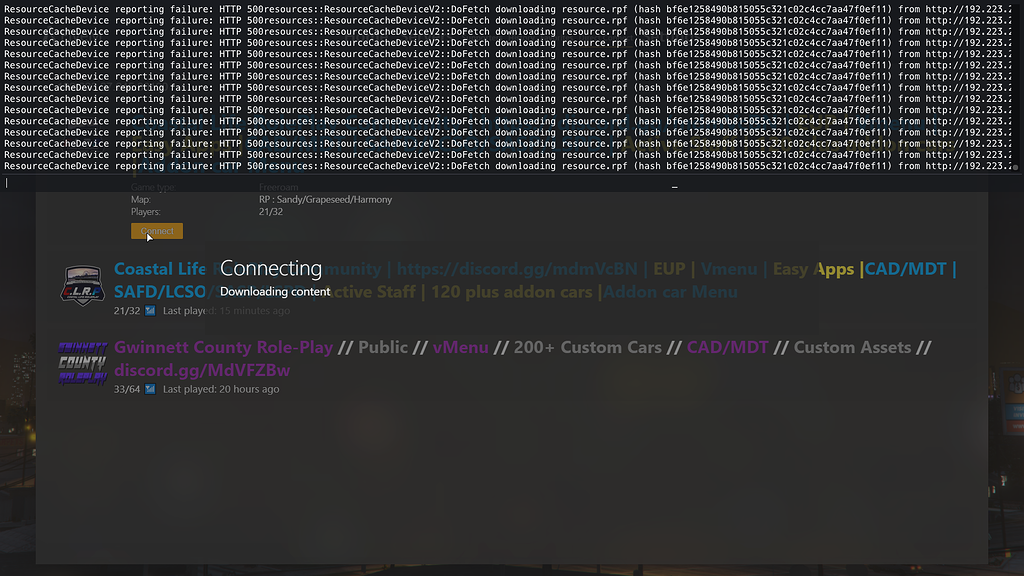Screen dimensions: 1024x576
Task: Click the 'Map:' label
Action: click(x=140, y=200)
